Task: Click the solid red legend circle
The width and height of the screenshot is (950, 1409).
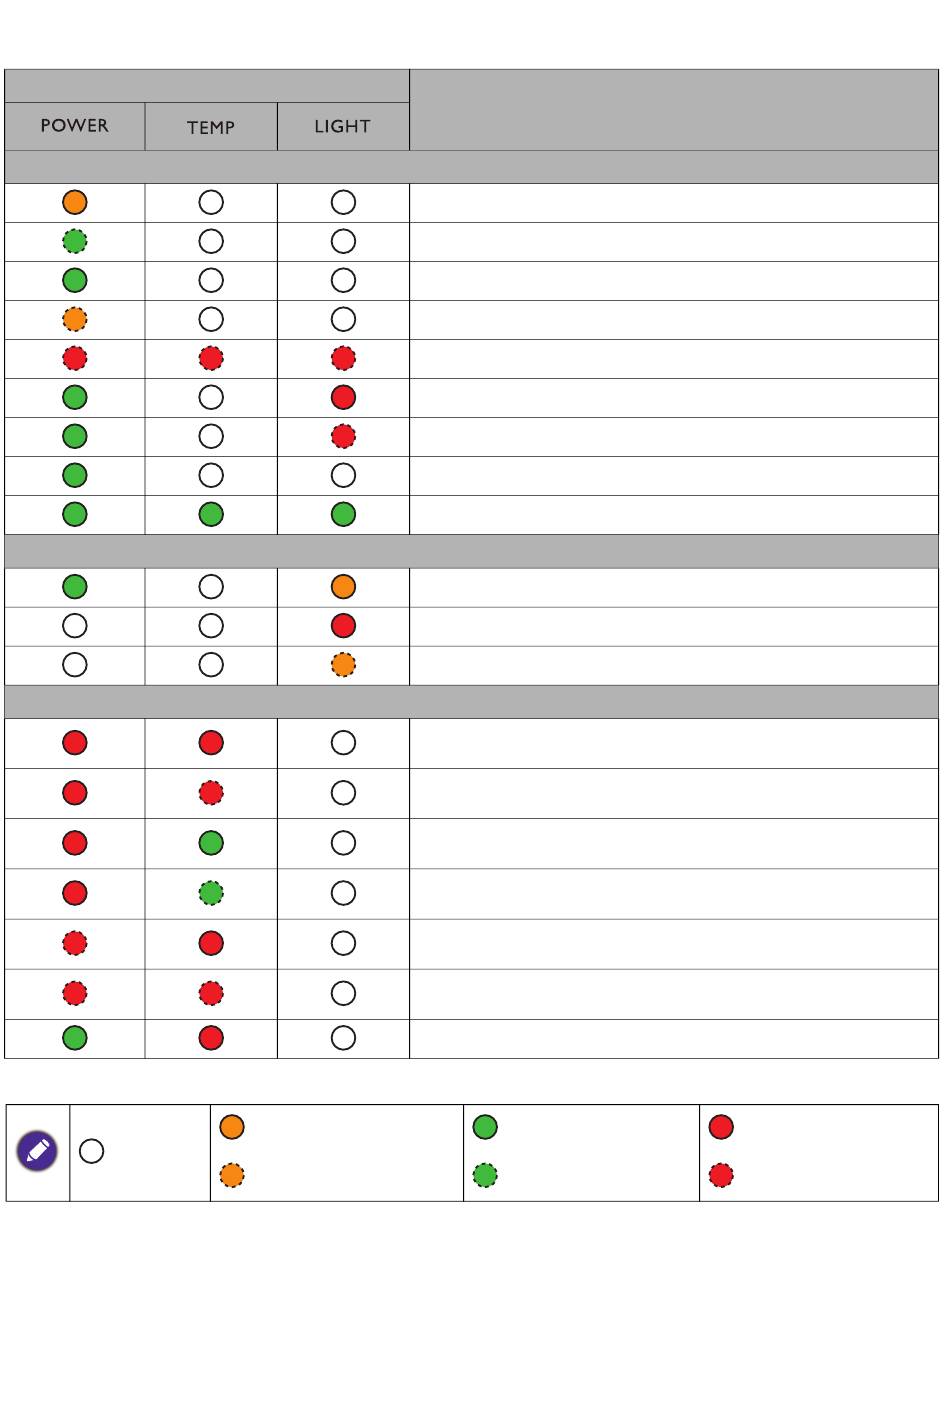Action: click(721, 1127)
